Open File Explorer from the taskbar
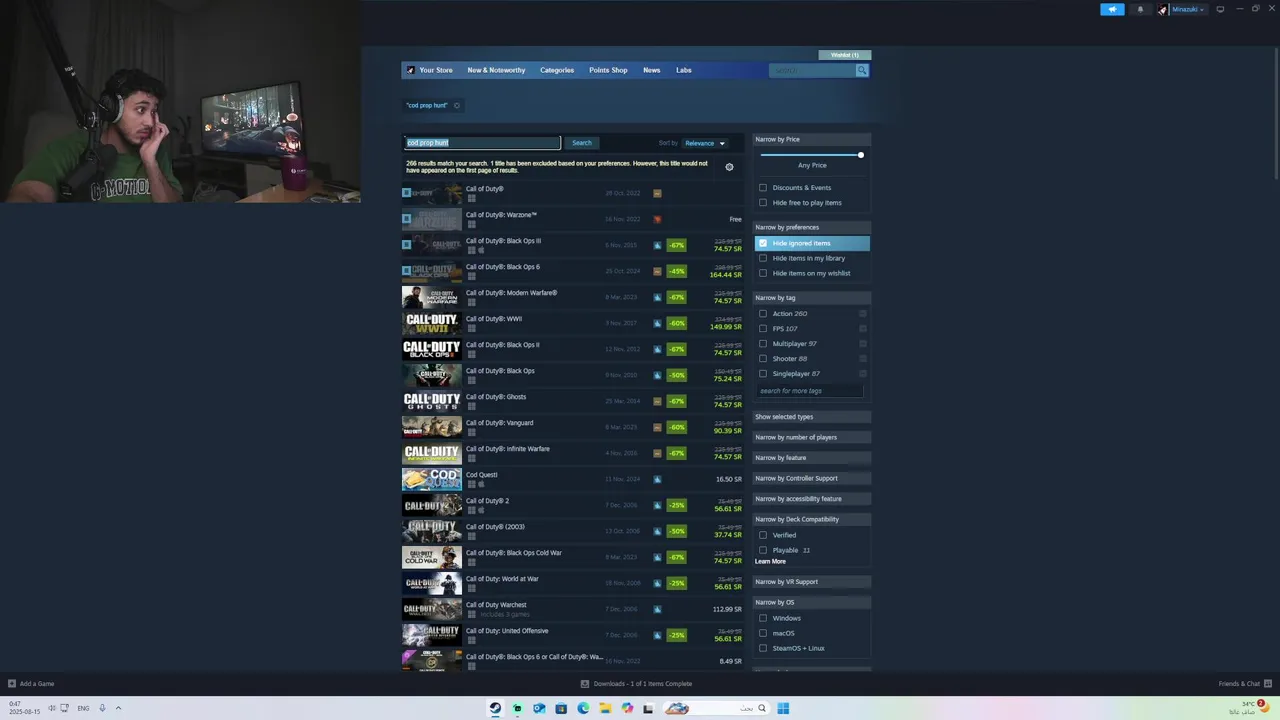 [x=605, y=708]
